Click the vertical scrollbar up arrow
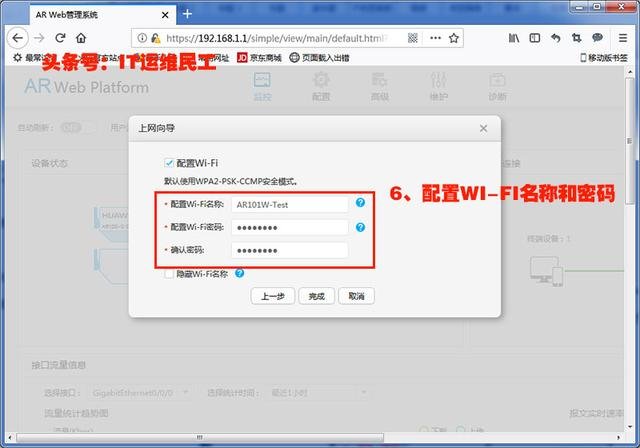 [630, 72]
